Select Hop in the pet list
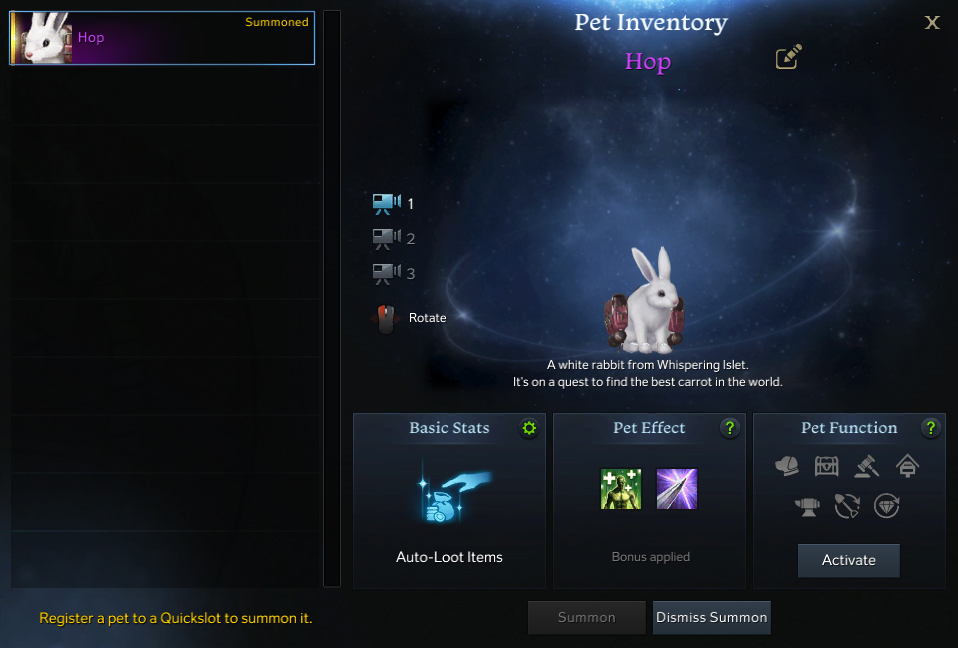Viewport: 958px width, 648px height. (163, 38)
